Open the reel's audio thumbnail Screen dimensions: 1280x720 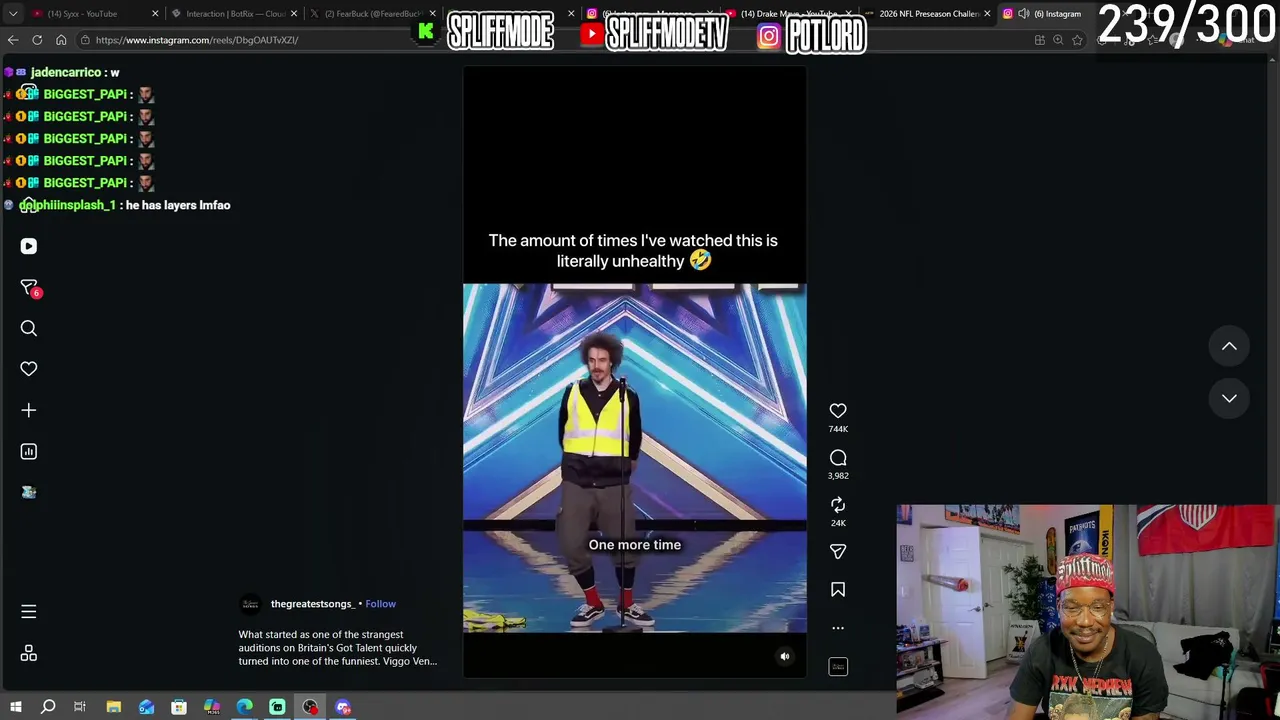point(838,666)
